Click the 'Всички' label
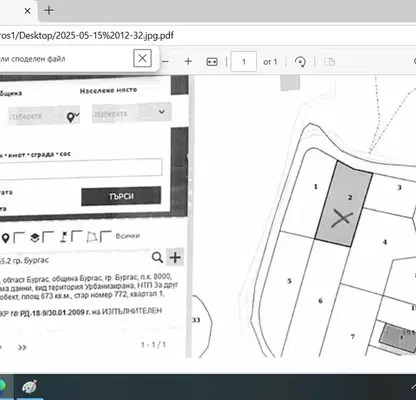416x400 pixels. 128,236
